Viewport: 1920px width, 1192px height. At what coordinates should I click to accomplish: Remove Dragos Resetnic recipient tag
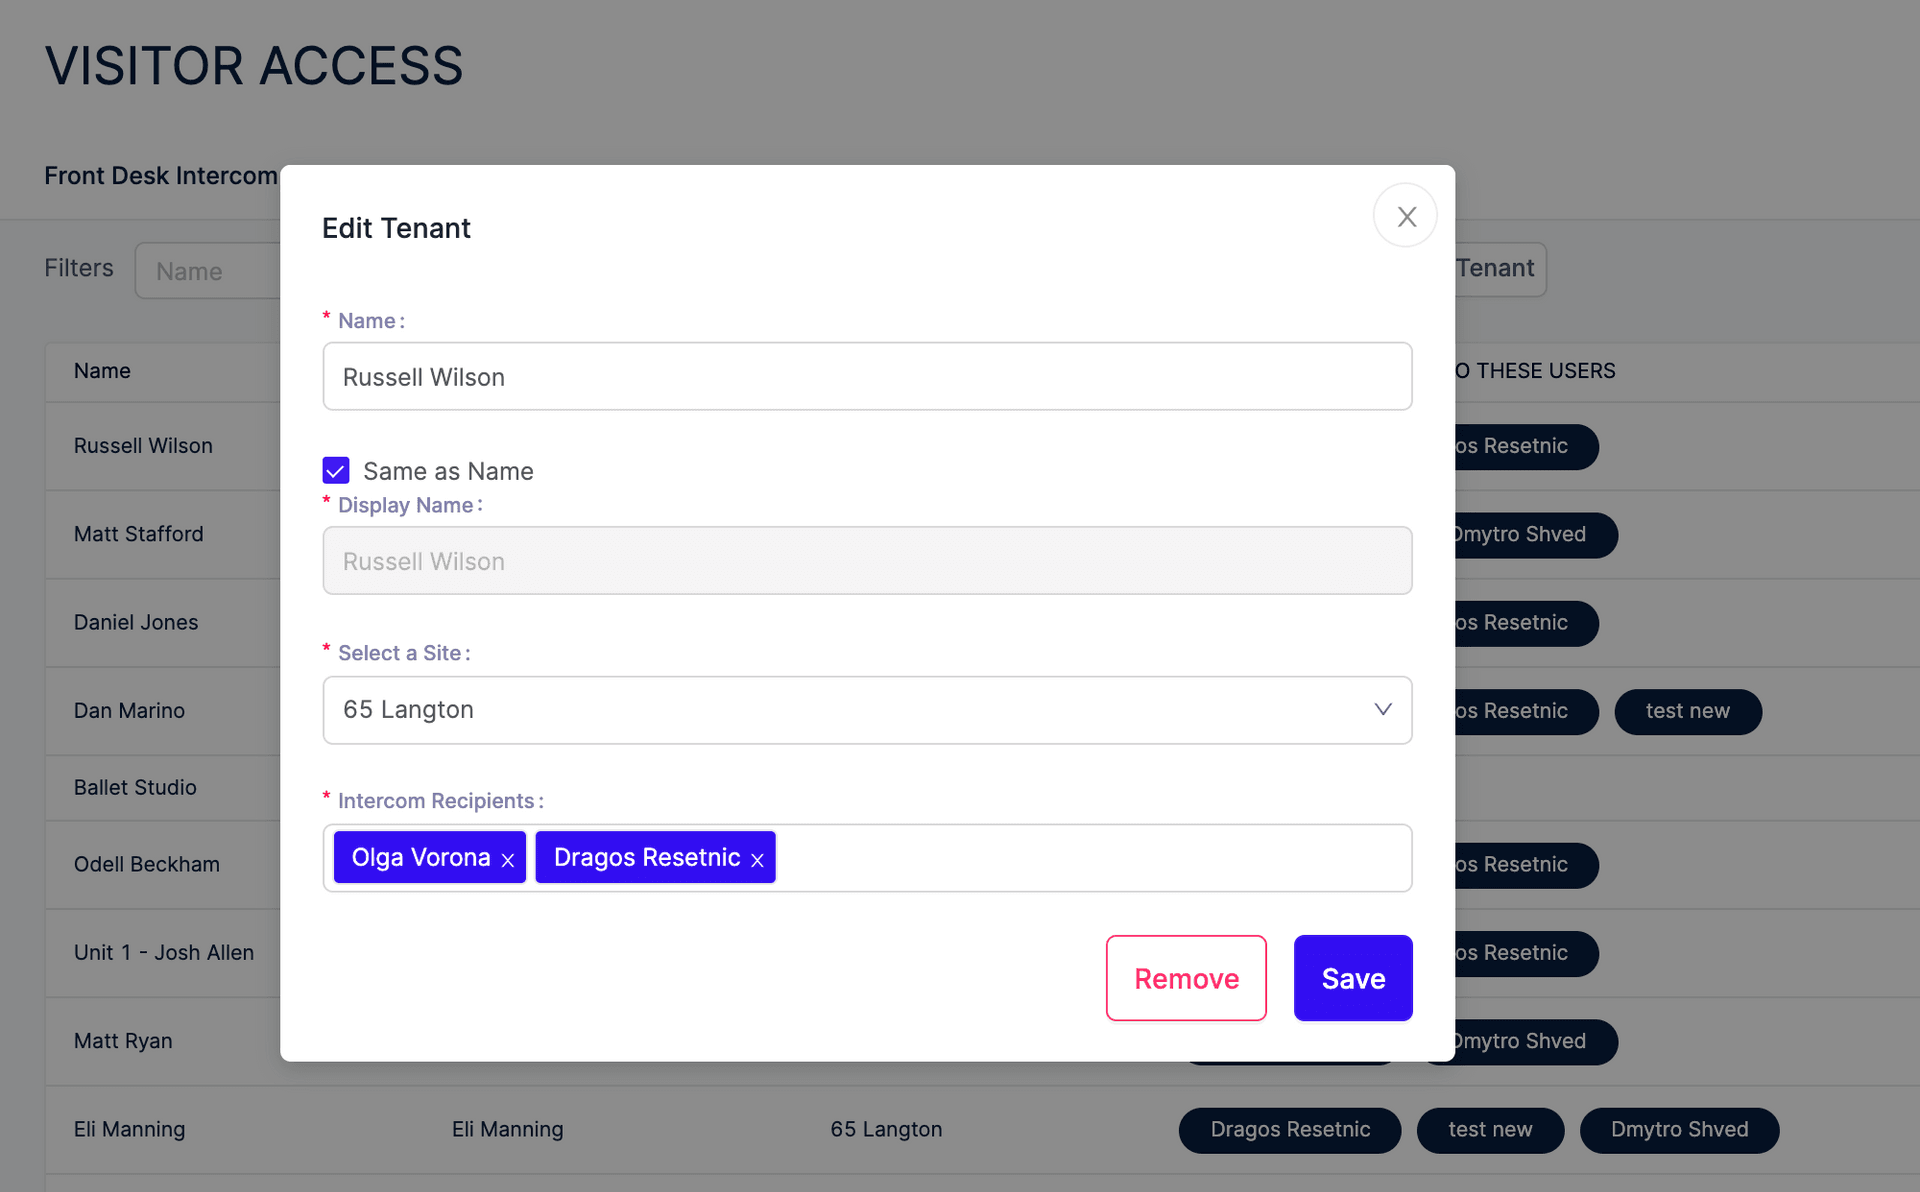pyautogui.click(x=757, y=860)
